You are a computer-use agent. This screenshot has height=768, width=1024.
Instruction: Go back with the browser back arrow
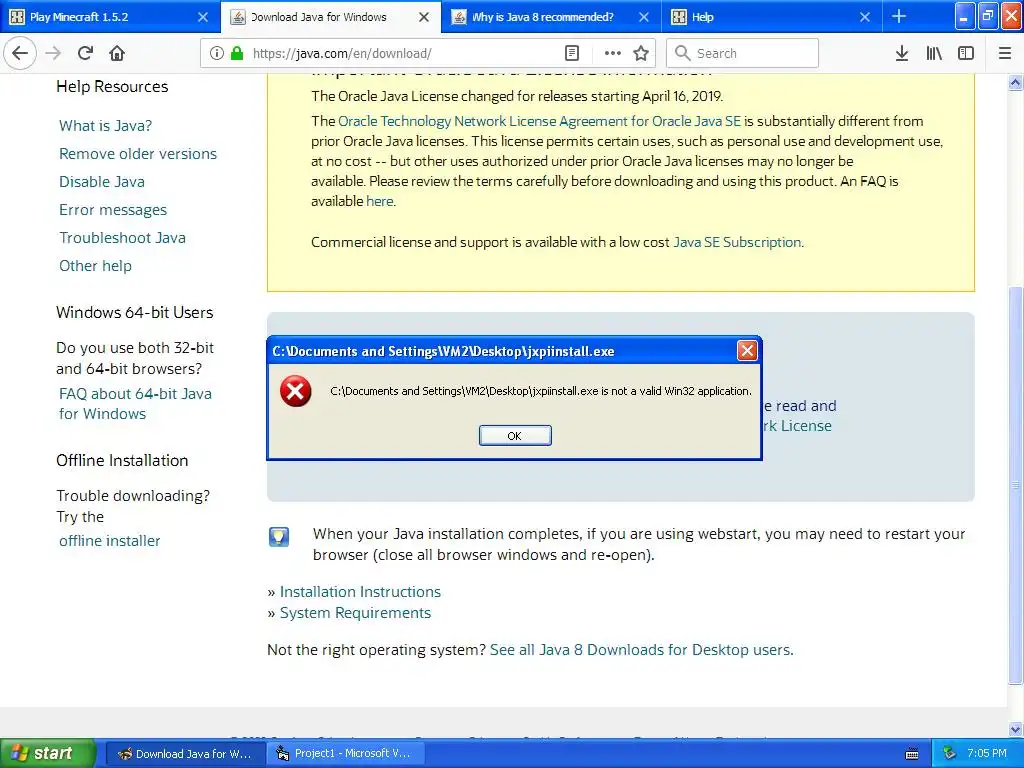tap(20, 53)
